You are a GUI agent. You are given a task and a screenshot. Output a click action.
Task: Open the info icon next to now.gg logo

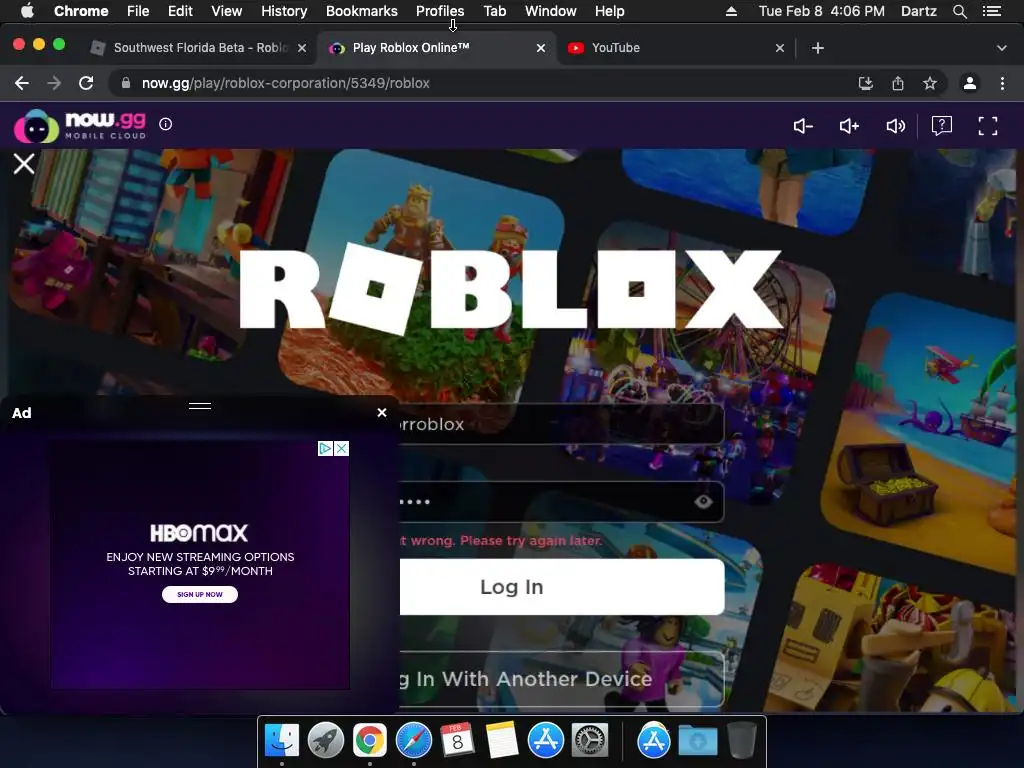(165, 124)
